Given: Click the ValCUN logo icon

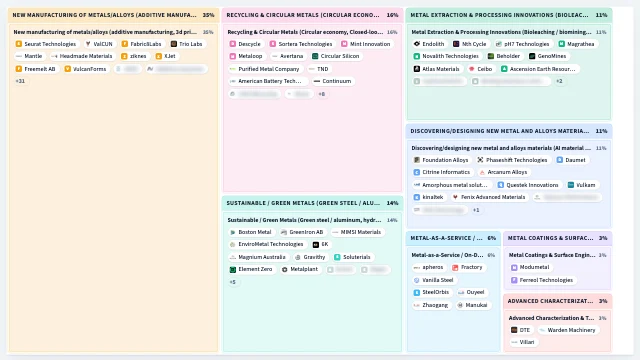Looking at the screenshot, I should point(88,44).
